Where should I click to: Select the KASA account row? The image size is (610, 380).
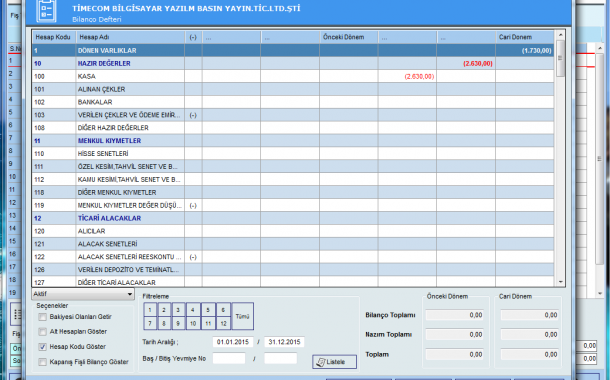coord(293,76)
